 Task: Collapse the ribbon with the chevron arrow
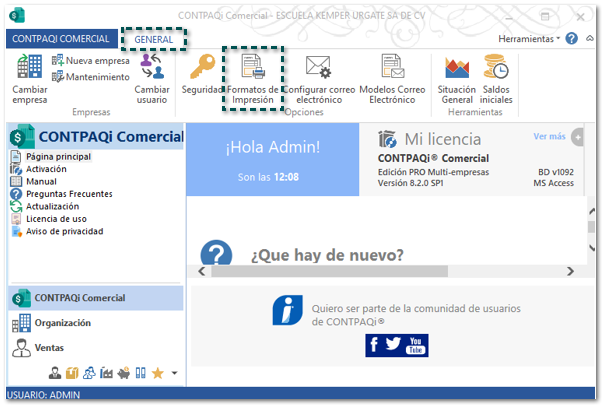pyautogui.click(x=588, y=39)
